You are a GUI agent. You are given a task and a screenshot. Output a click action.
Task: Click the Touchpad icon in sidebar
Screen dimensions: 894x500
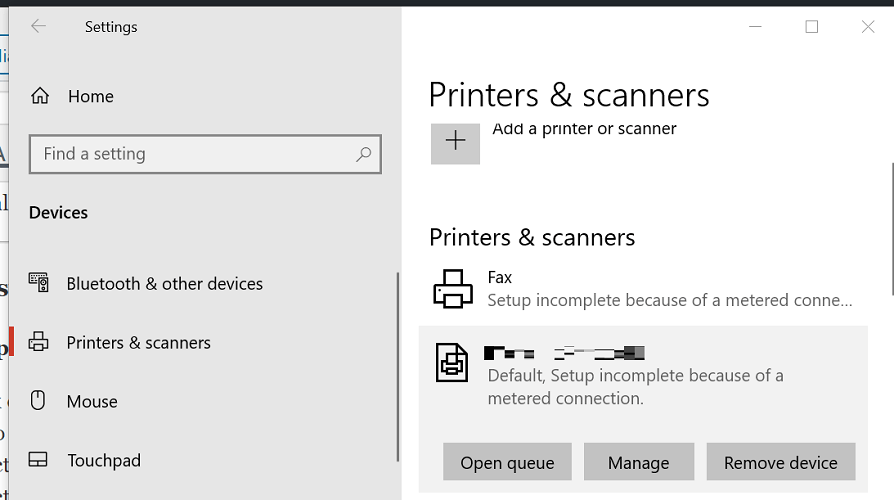[39, 460]
